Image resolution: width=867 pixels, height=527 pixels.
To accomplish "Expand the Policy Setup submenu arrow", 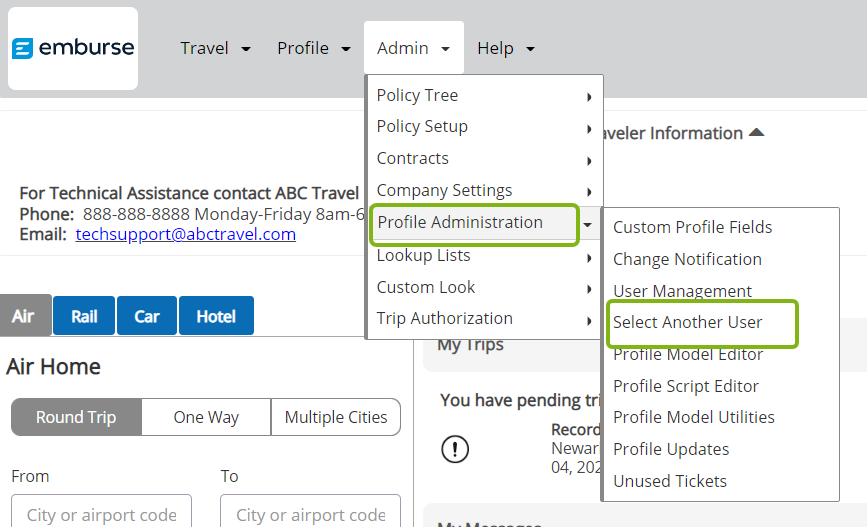I will coord(589,129).
